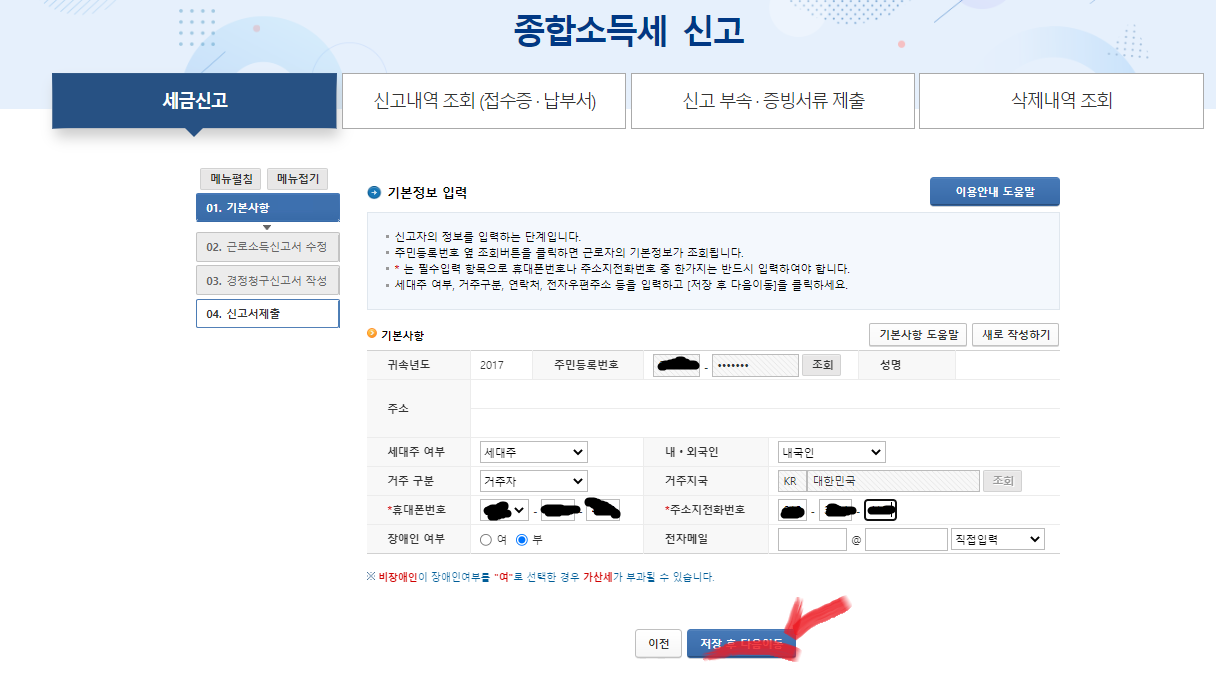Open the 이용안내 도움말 guide
1216x676 pixels.
point(995,191)
